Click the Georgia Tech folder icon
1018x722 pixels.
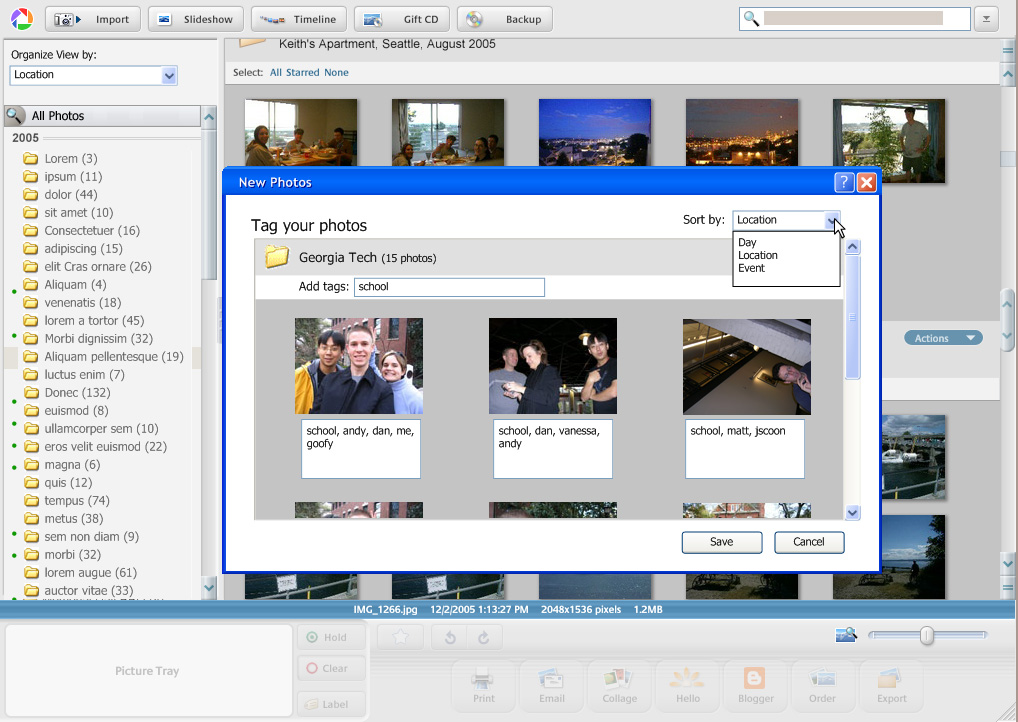click(276, 258)
